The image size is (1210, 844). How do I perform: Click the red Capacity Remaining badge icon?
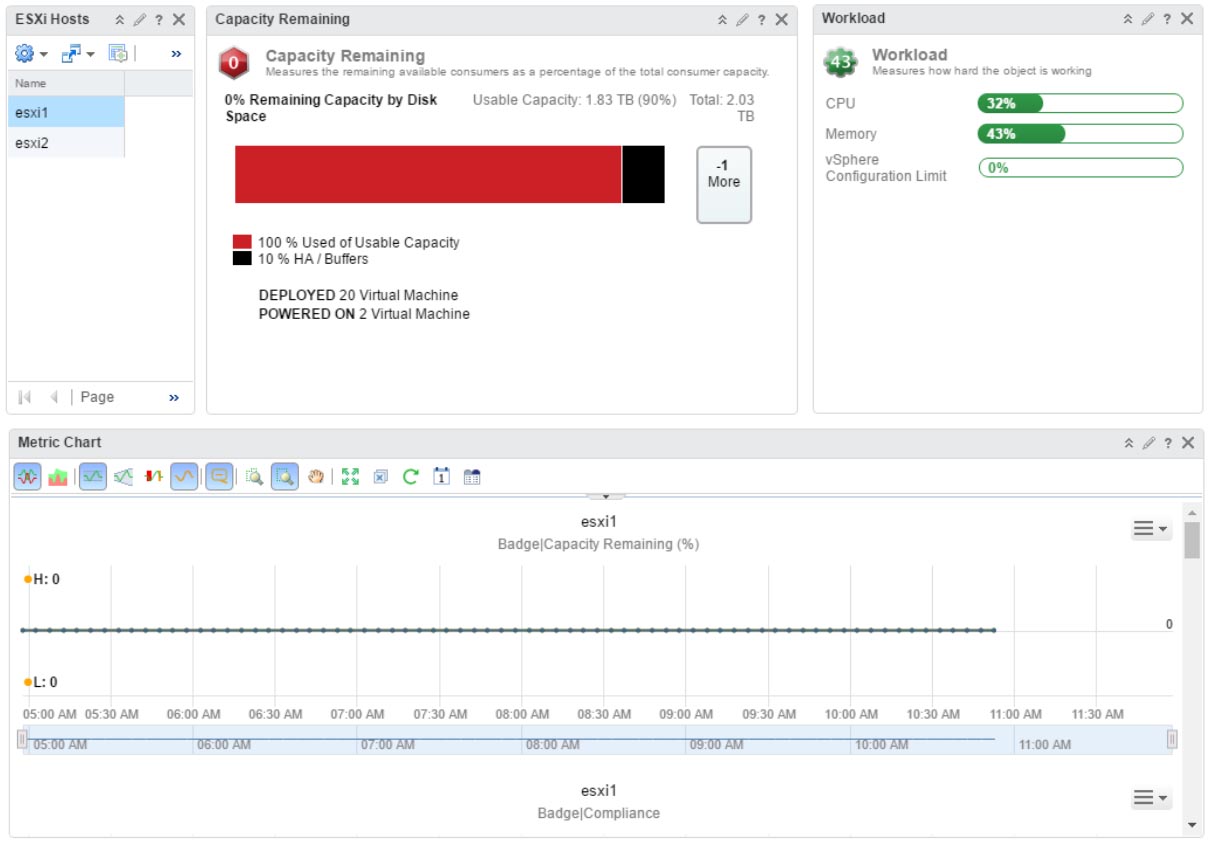point(234,63)
